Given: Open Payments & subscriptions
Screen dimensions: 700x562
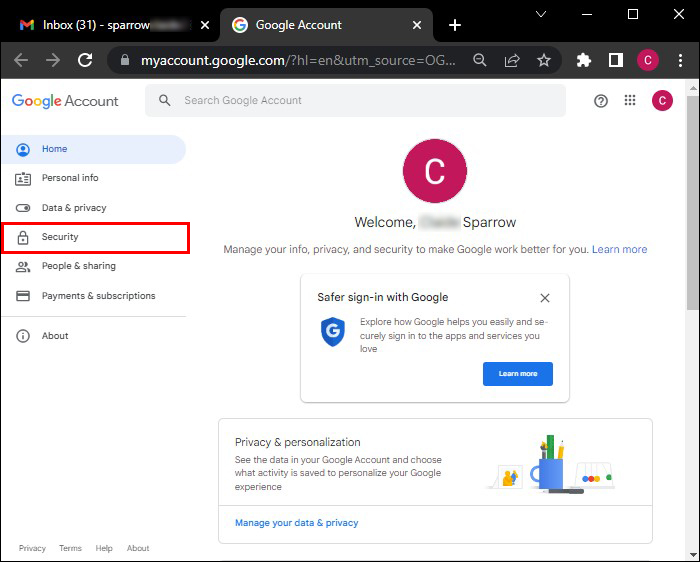Looking at the screenshot, I should point(98,296).
